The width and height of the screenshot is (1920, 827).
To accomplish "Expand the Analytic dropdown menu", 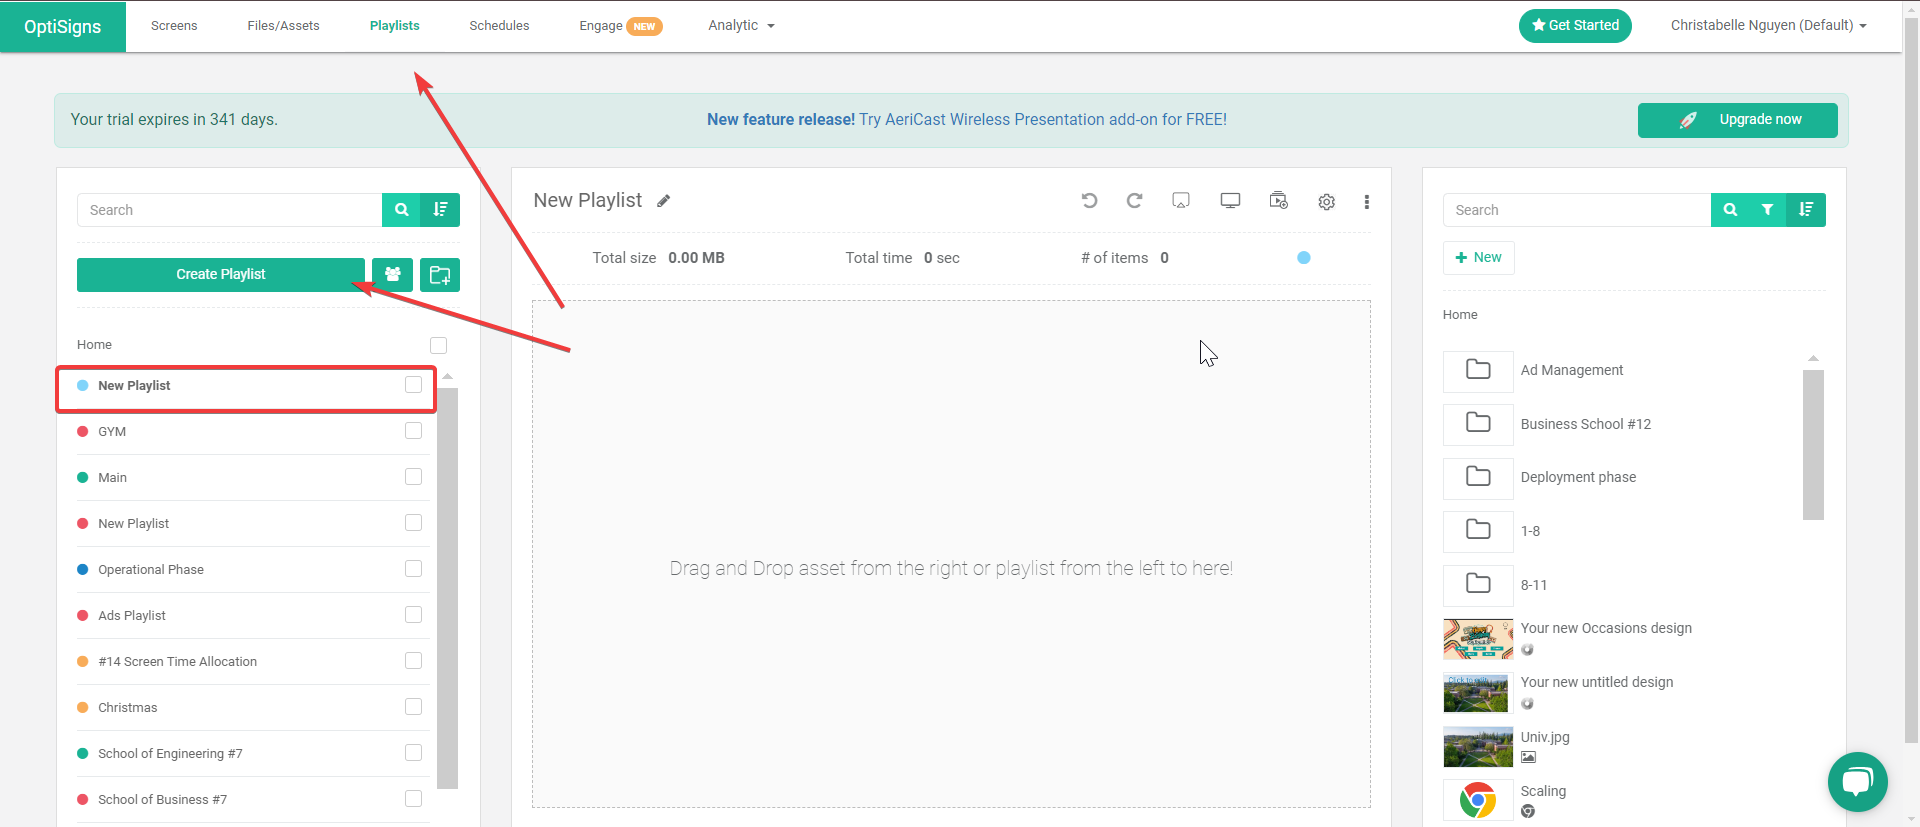I will pyautogui.click(x=741, y=25).
